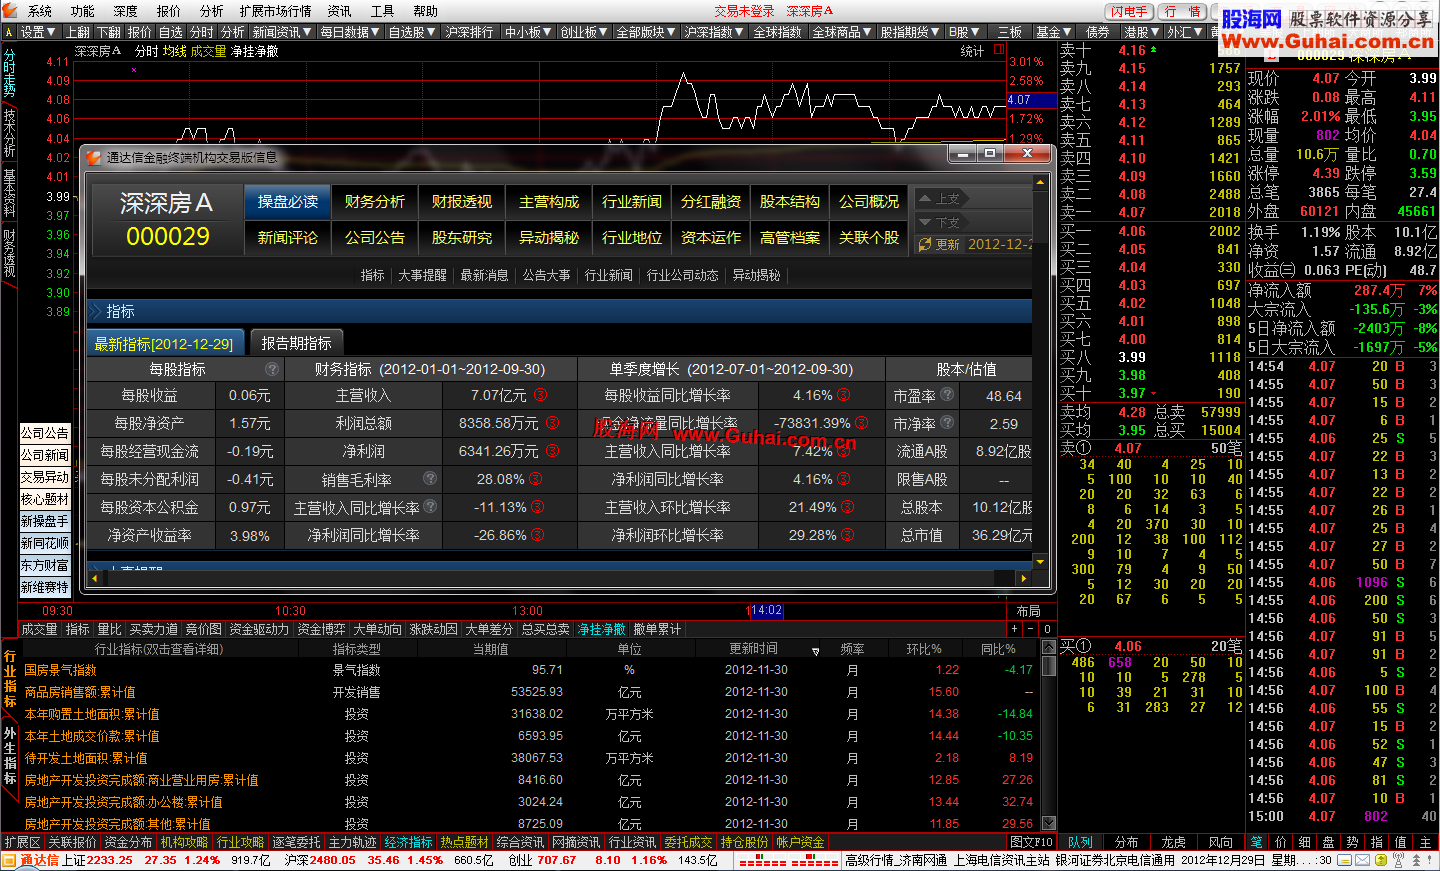Screen dimensions: 1440x871
Task: Click the minus zoom icon under 布局
Action: 1030,629
